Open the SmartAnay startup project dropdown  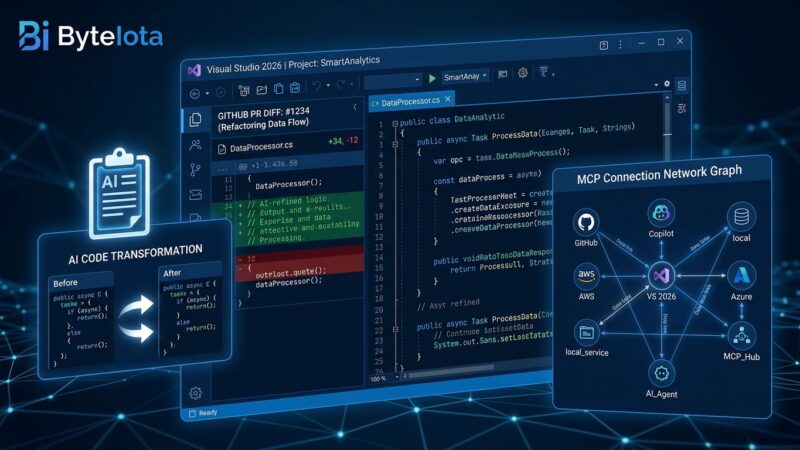coord(465,77)
